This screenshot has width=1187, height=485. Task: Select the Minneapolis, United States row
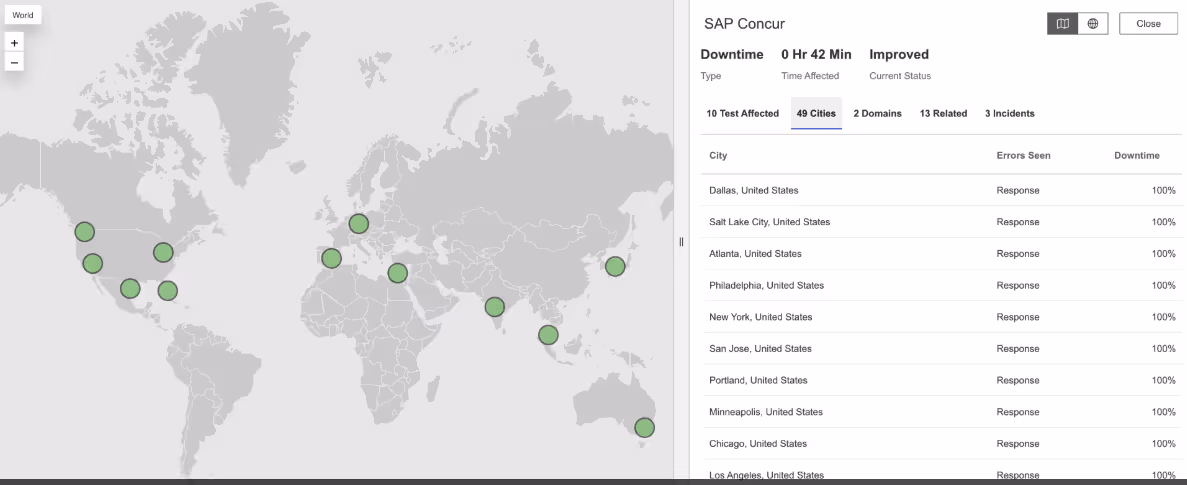click(x=941, y=412)
